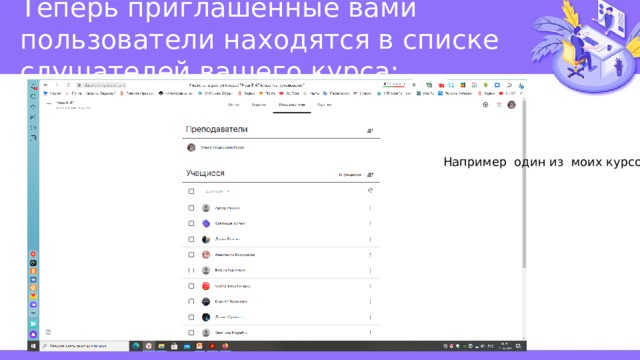The height and width of the screenshot is (360, 640).
Task: Open the account avatar in Classroom header
Action: coord(511,105)
